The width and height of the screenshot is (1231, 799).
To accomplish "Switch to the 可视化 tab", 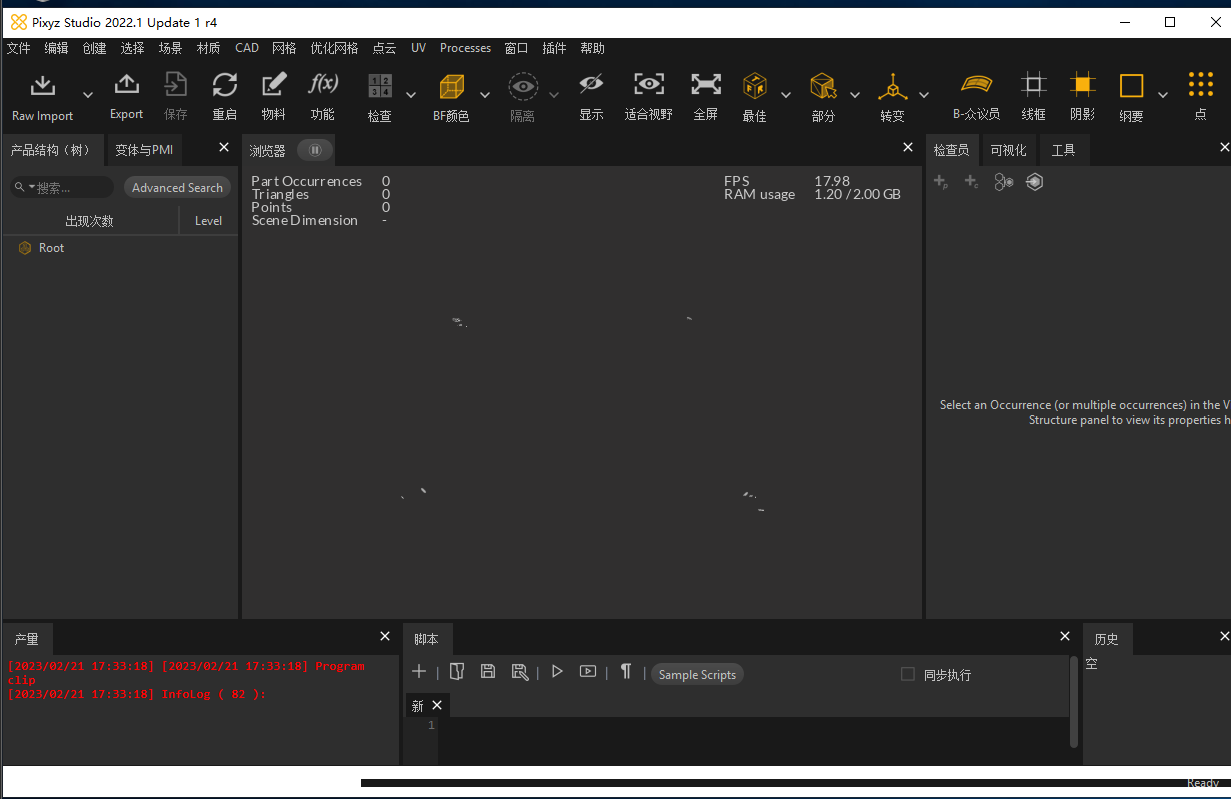I will pos(1008,150).
